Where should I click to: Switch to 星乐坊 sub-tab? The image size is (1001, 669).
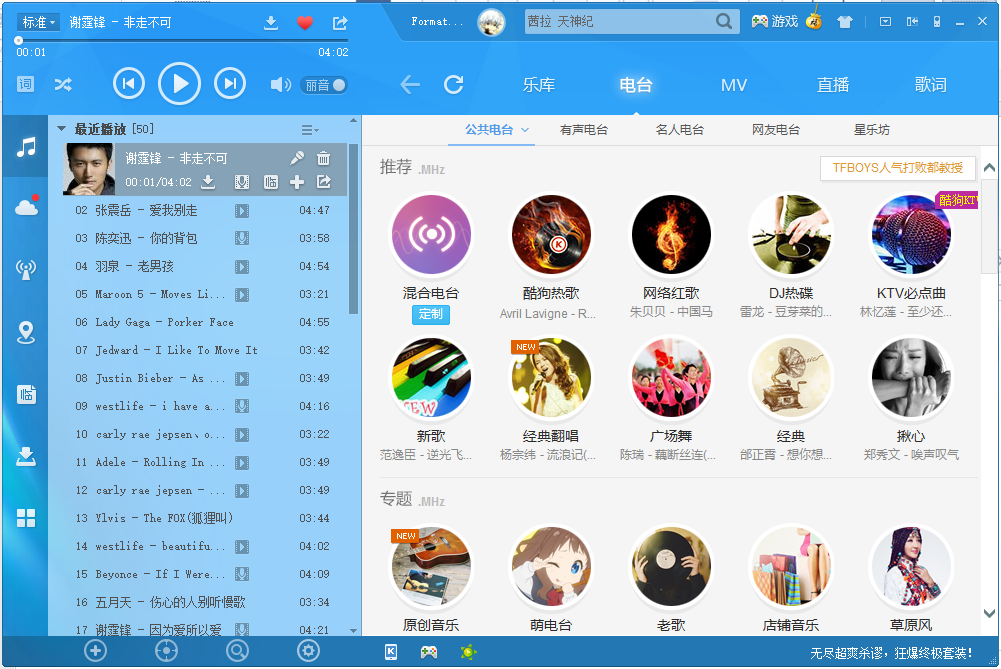coord(871,130)
